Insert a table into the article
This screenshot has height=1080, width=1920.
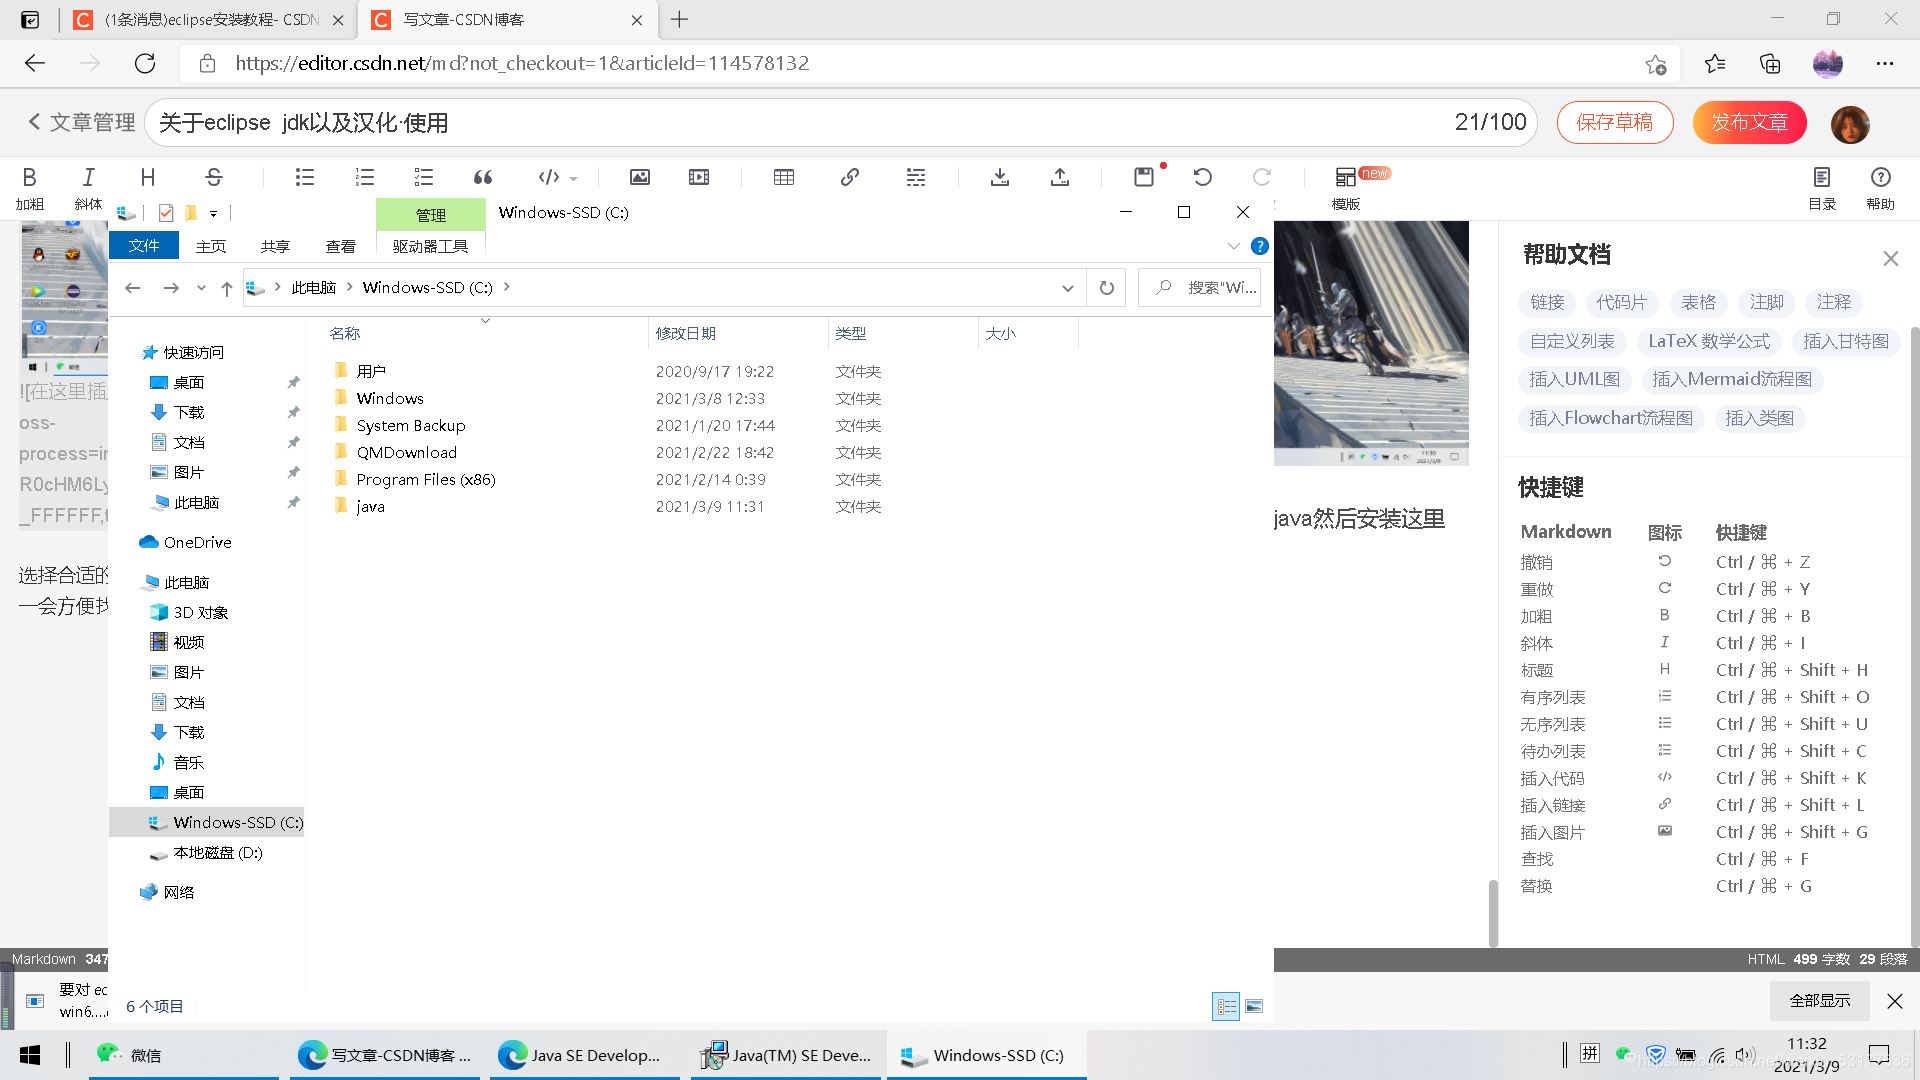pos(784,177)
